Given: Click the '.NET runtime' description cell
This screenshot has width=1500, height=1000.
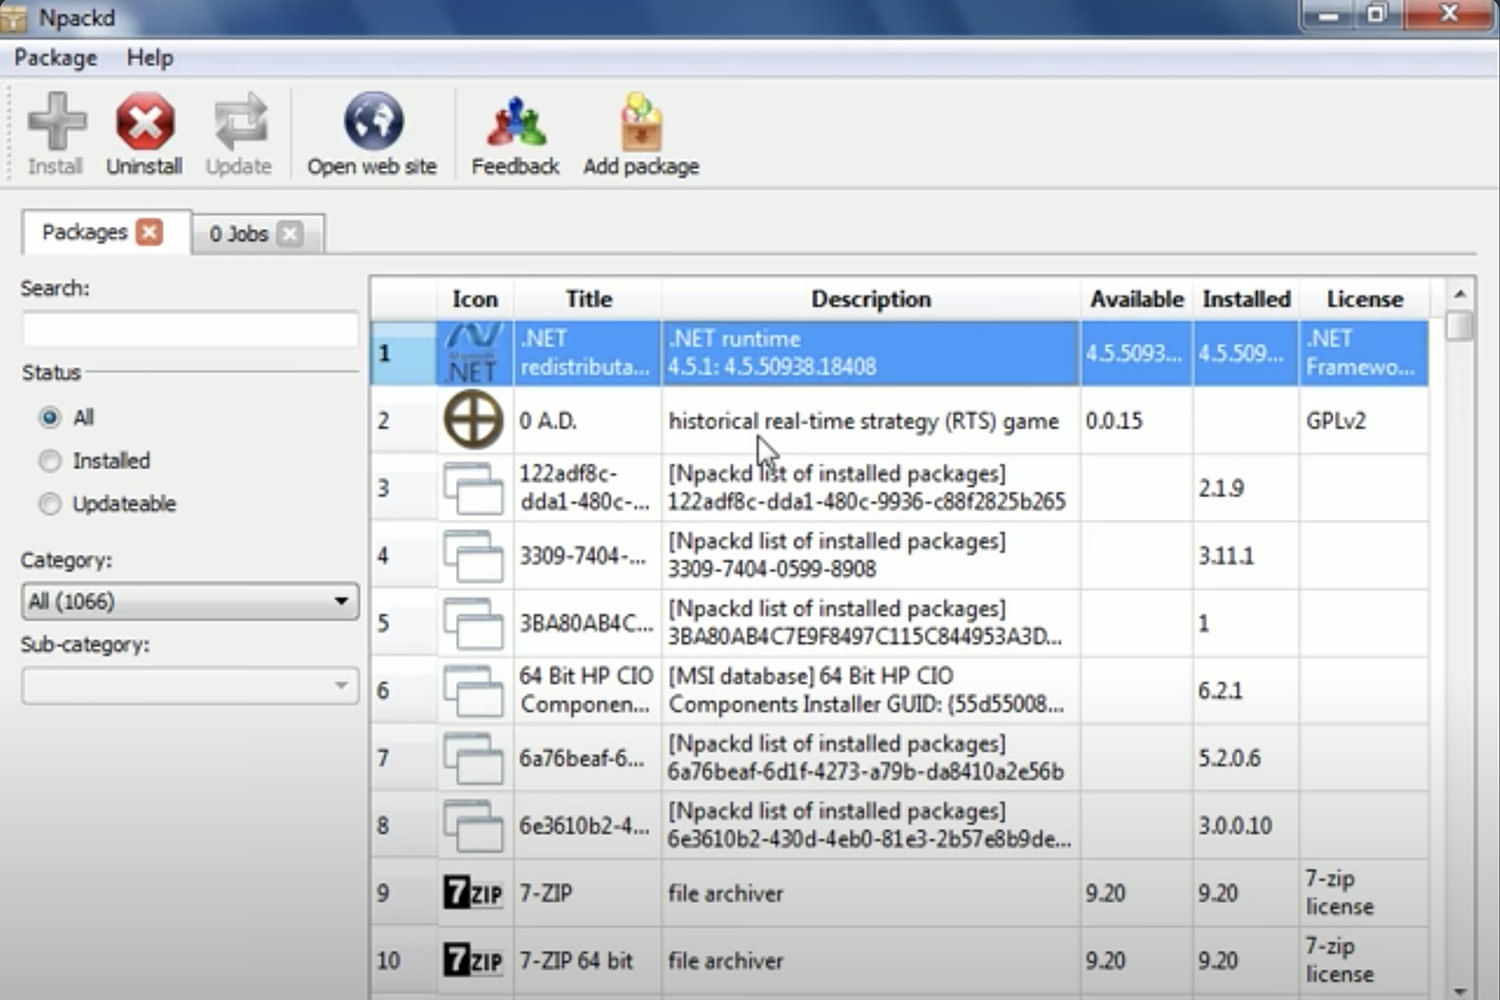Looking at the screenshot, I should pyautogui.click(x=871, y=353).
